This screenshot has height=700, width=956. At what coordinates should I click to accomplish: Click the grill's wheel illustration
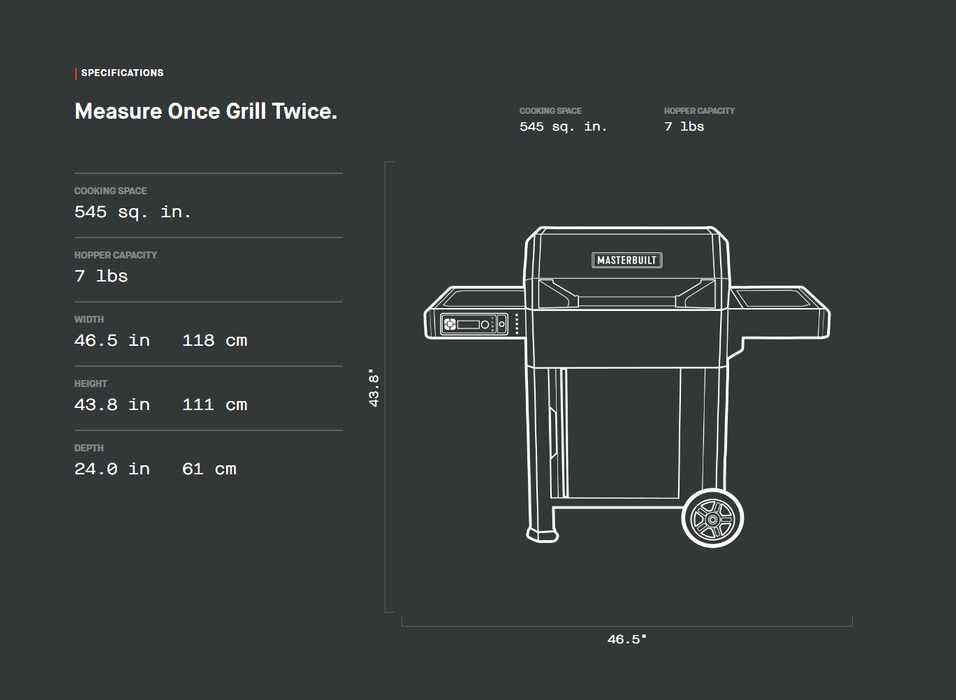click(713, 518)
